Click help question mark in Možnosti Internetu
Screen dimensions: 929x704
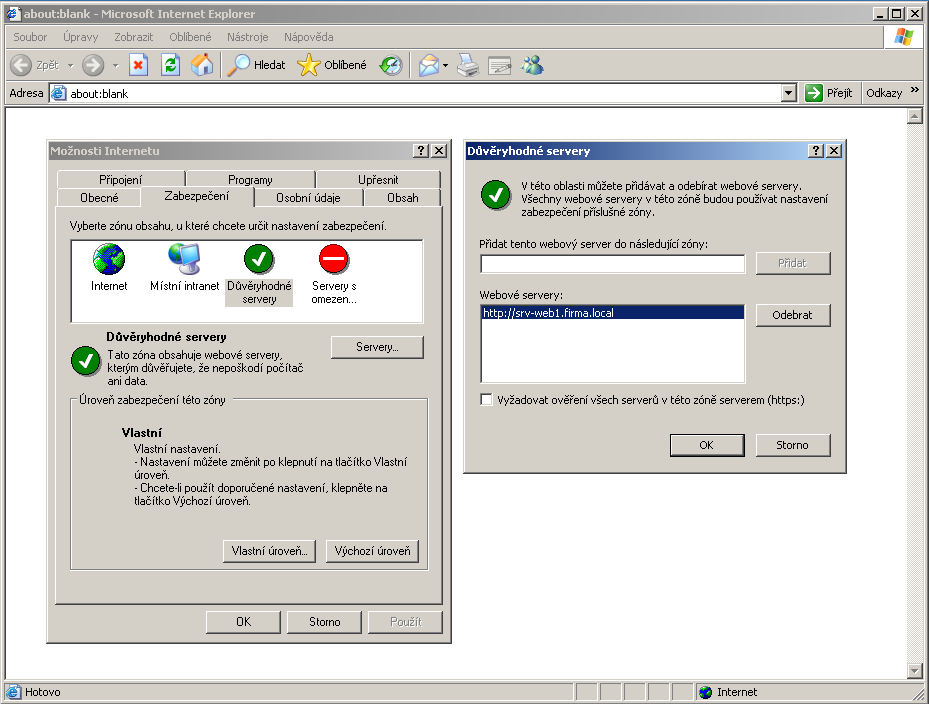tap(421, 151)
